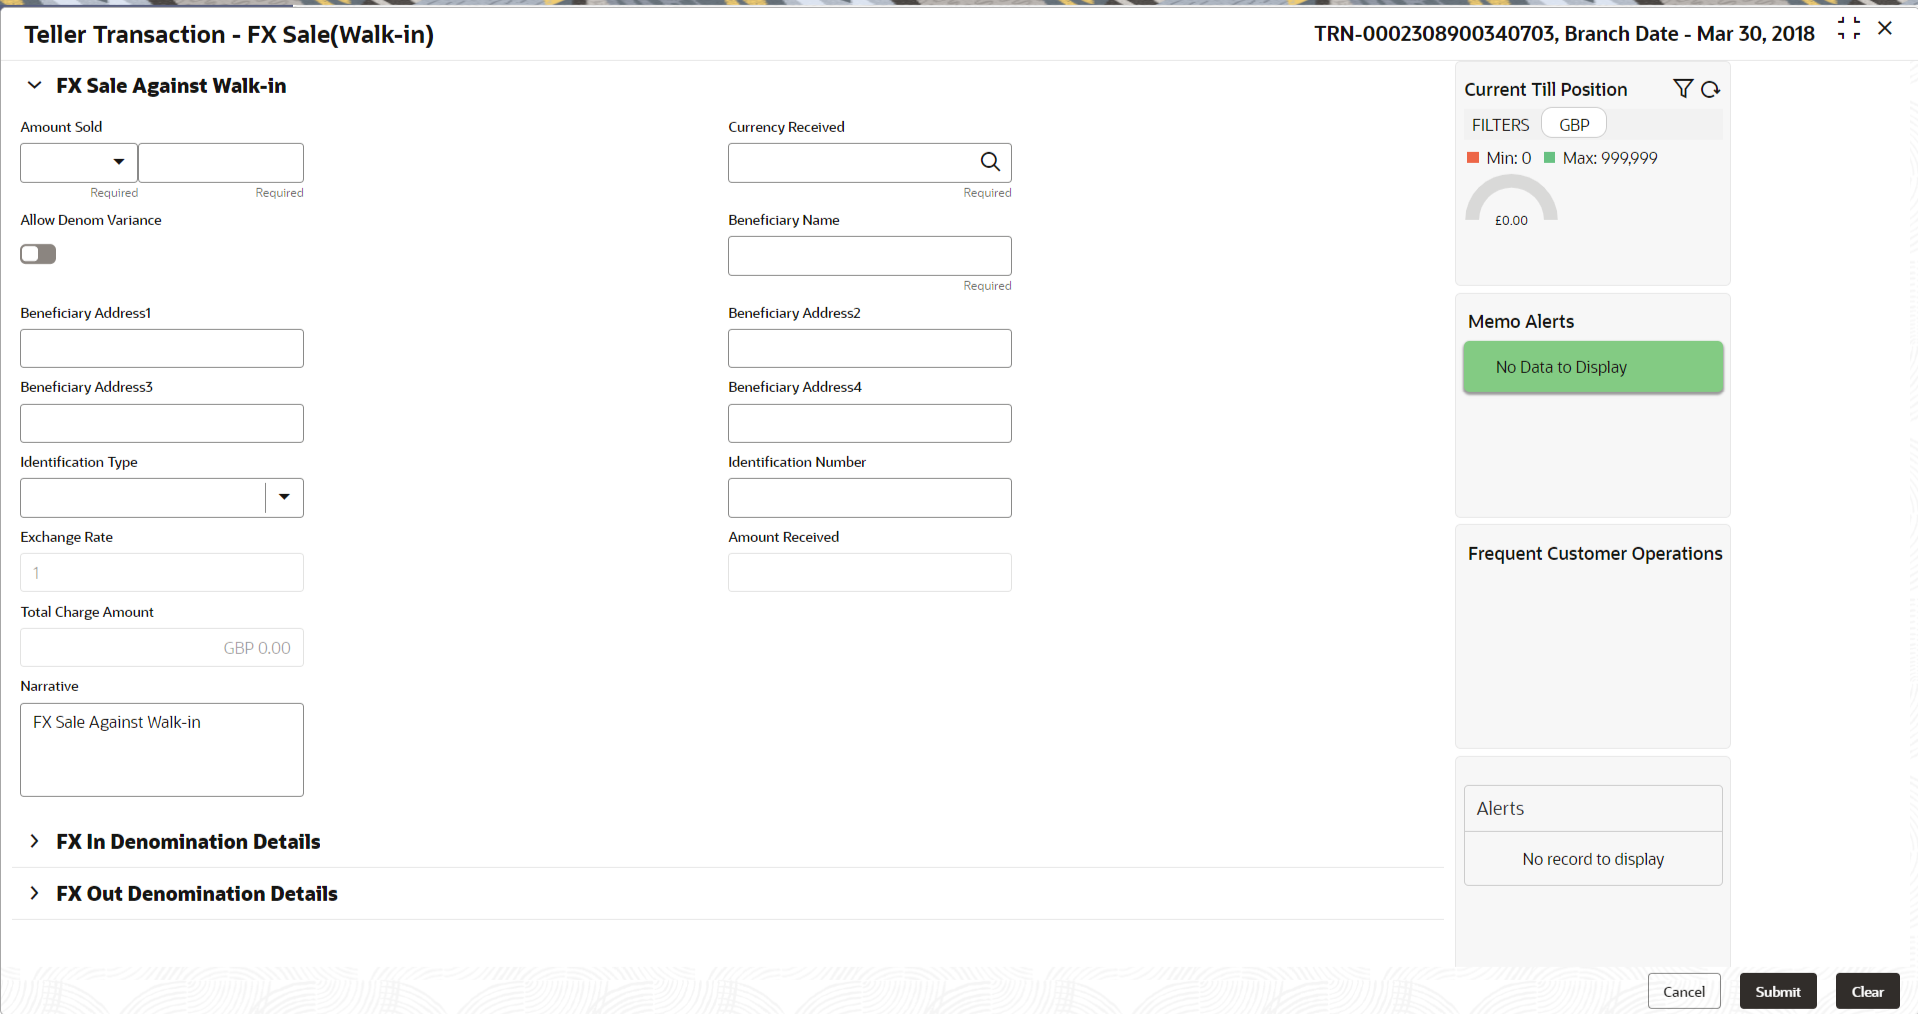1918x1017 pixels.
Task: Expand the FX In Denomination Details section
Action: point(35,842)
